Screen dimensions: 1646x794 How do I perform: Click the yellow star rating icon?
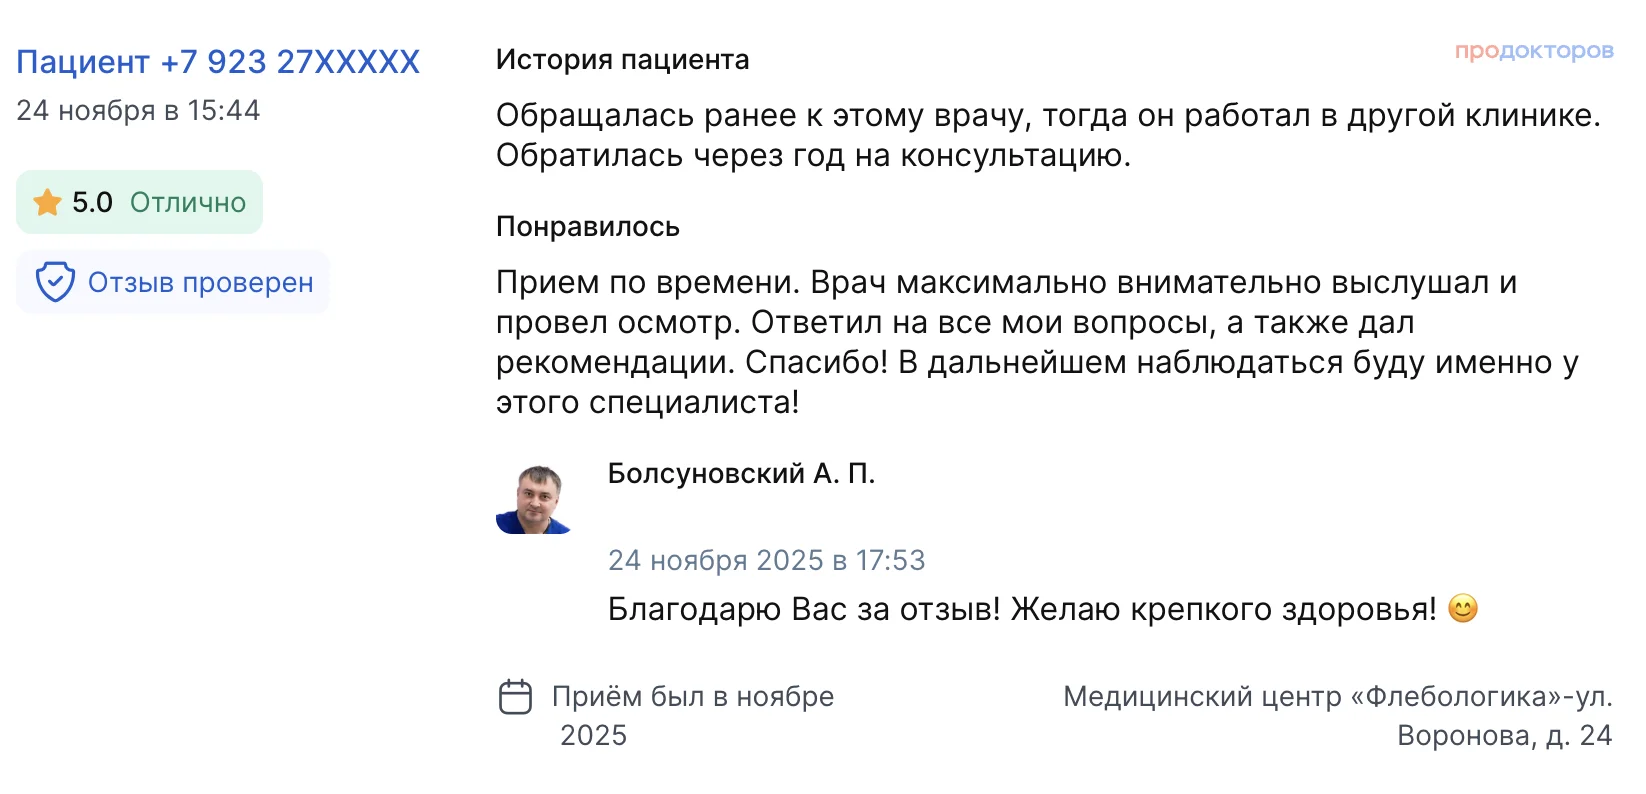(46, 201)
